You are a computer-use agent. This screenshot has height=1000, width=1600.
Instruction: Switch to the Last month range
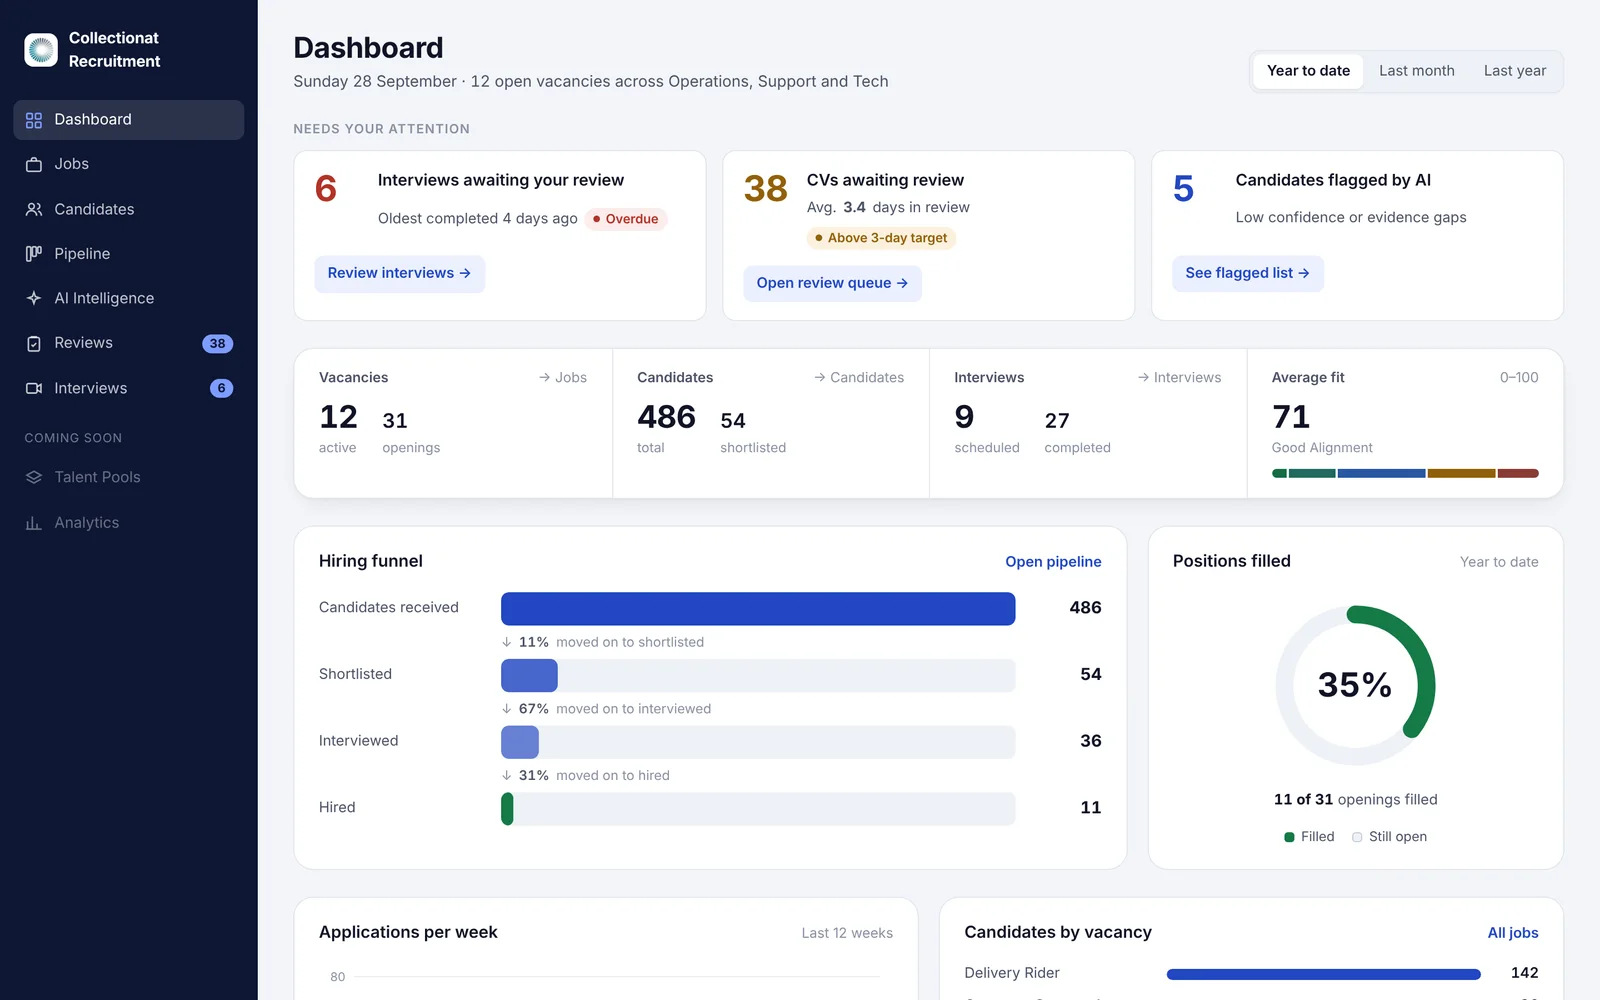1417,71
